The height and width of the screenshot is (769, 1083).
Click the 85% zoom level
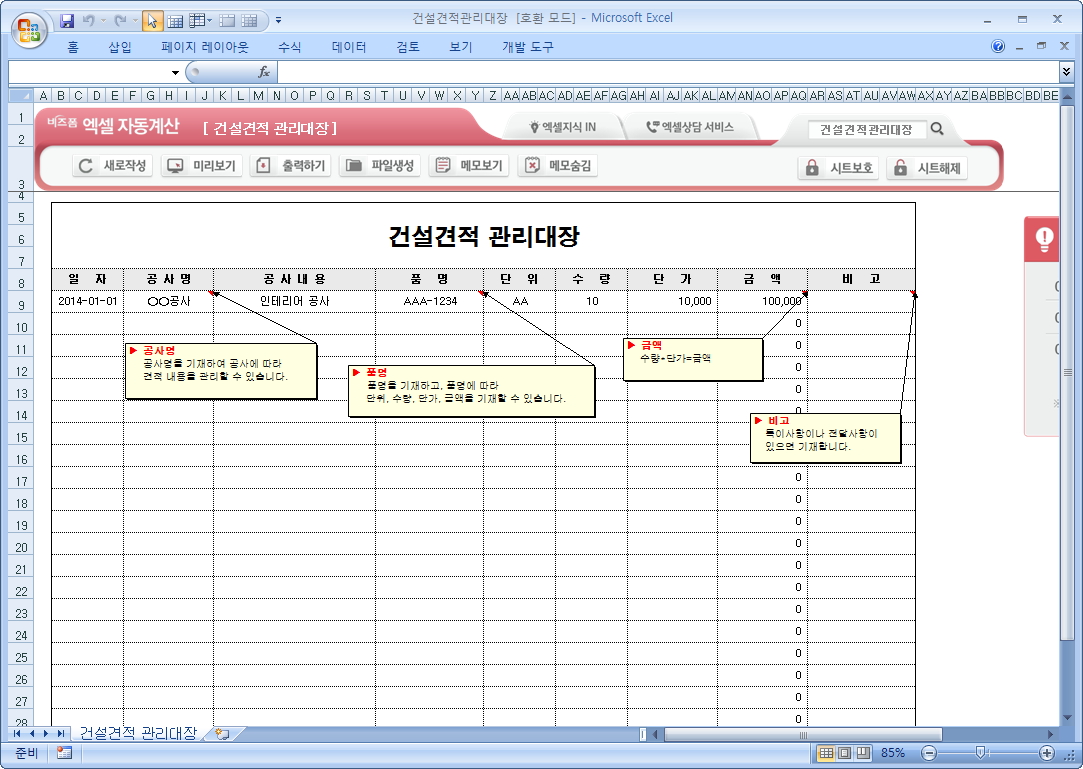pos(893,753)
